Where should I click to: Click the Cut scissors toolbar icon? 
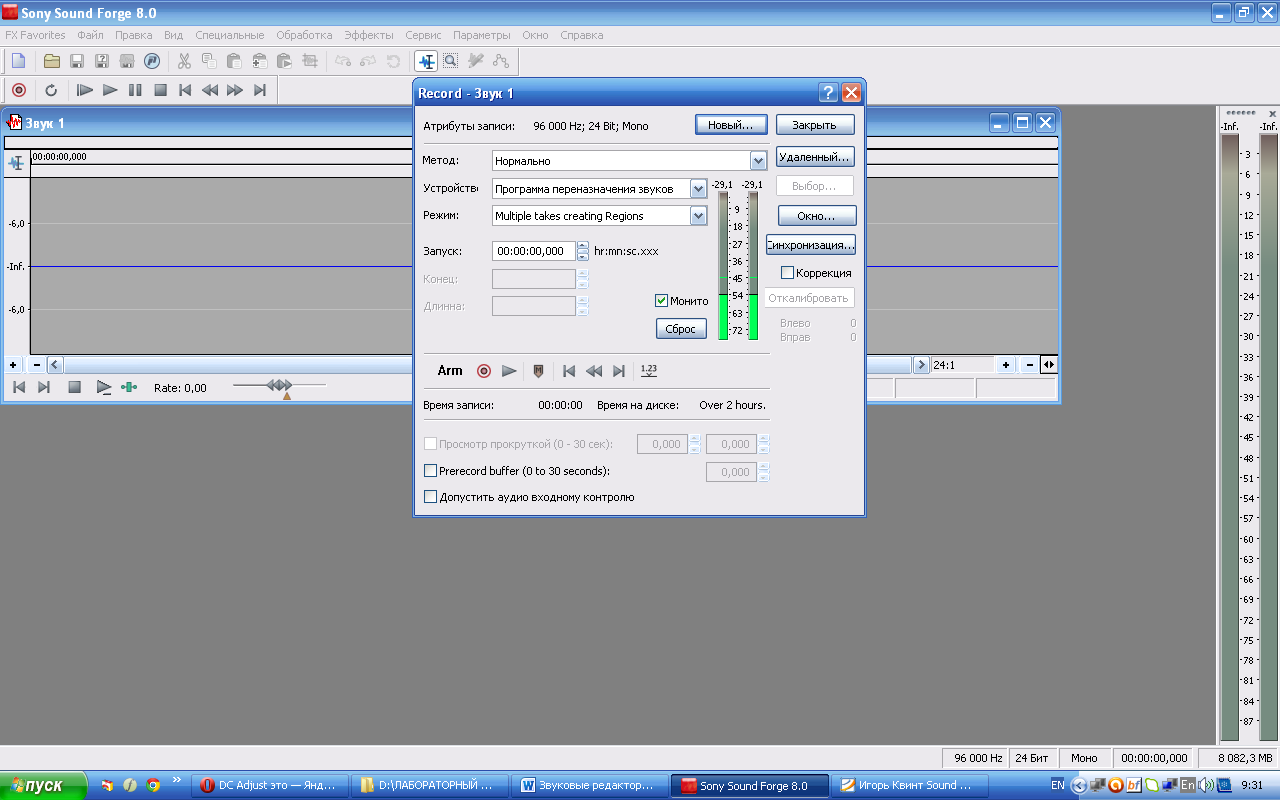pyautogui.click(x=184, y=61)
